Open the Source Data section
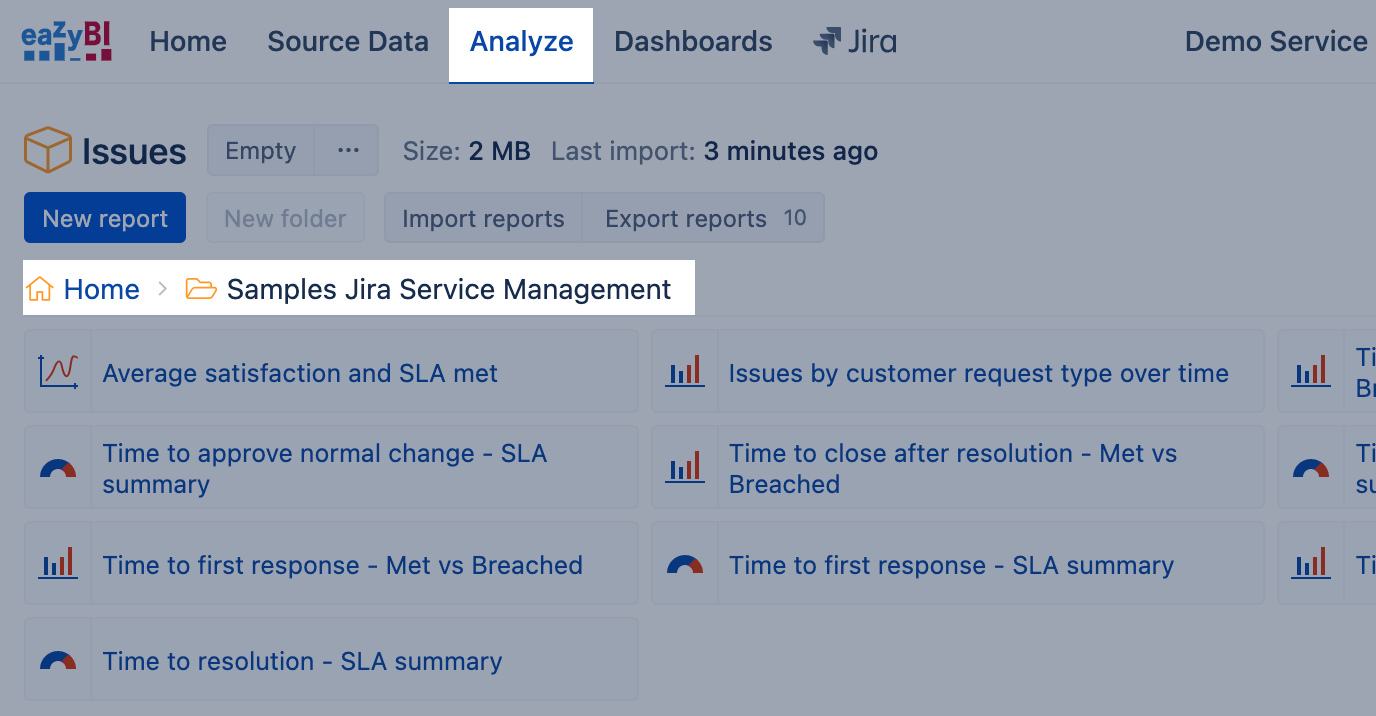 [348, 41]
